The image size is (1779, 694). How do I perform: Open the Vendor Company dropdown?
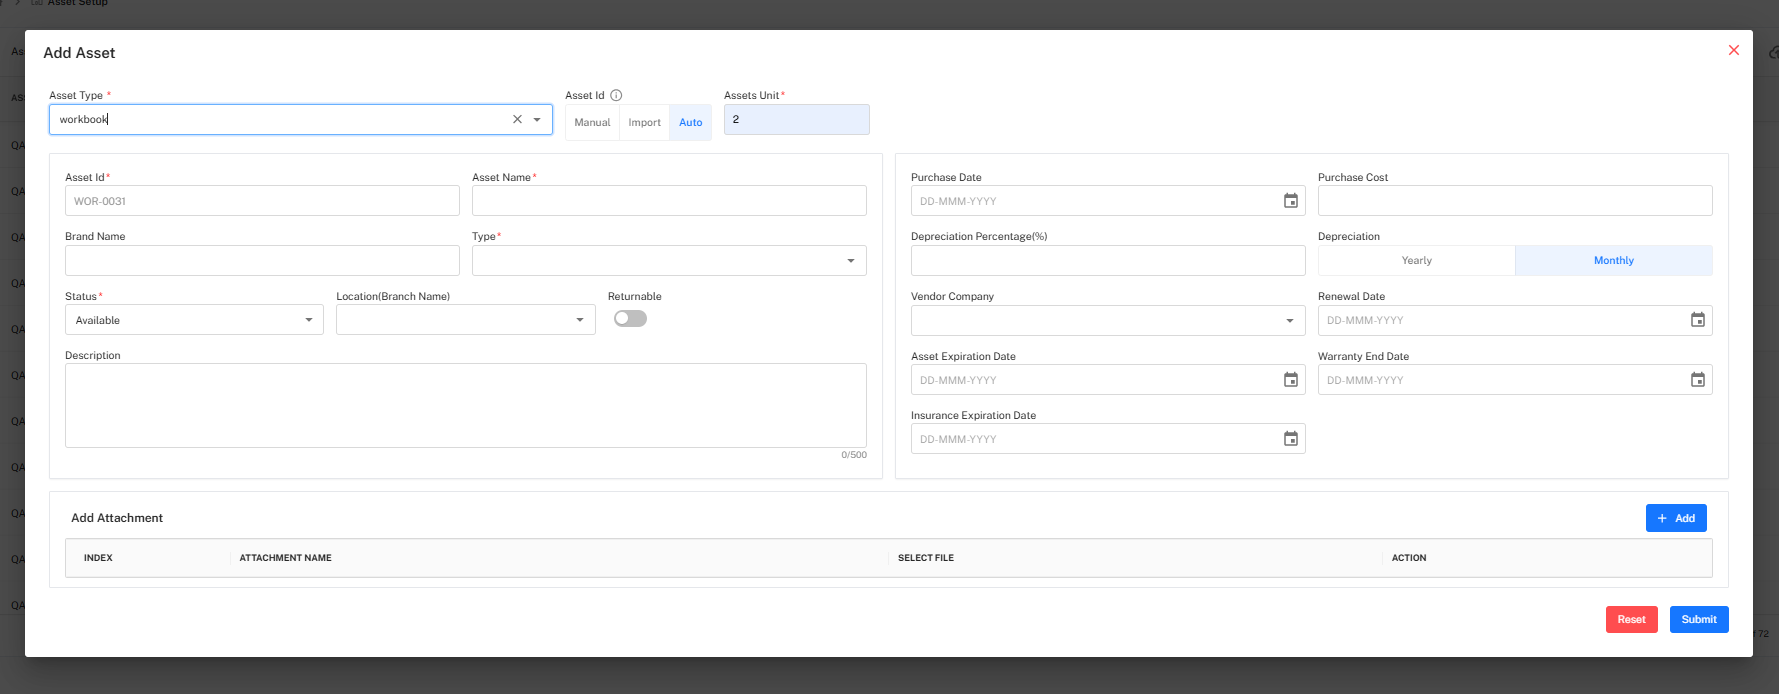[1107, 321]
